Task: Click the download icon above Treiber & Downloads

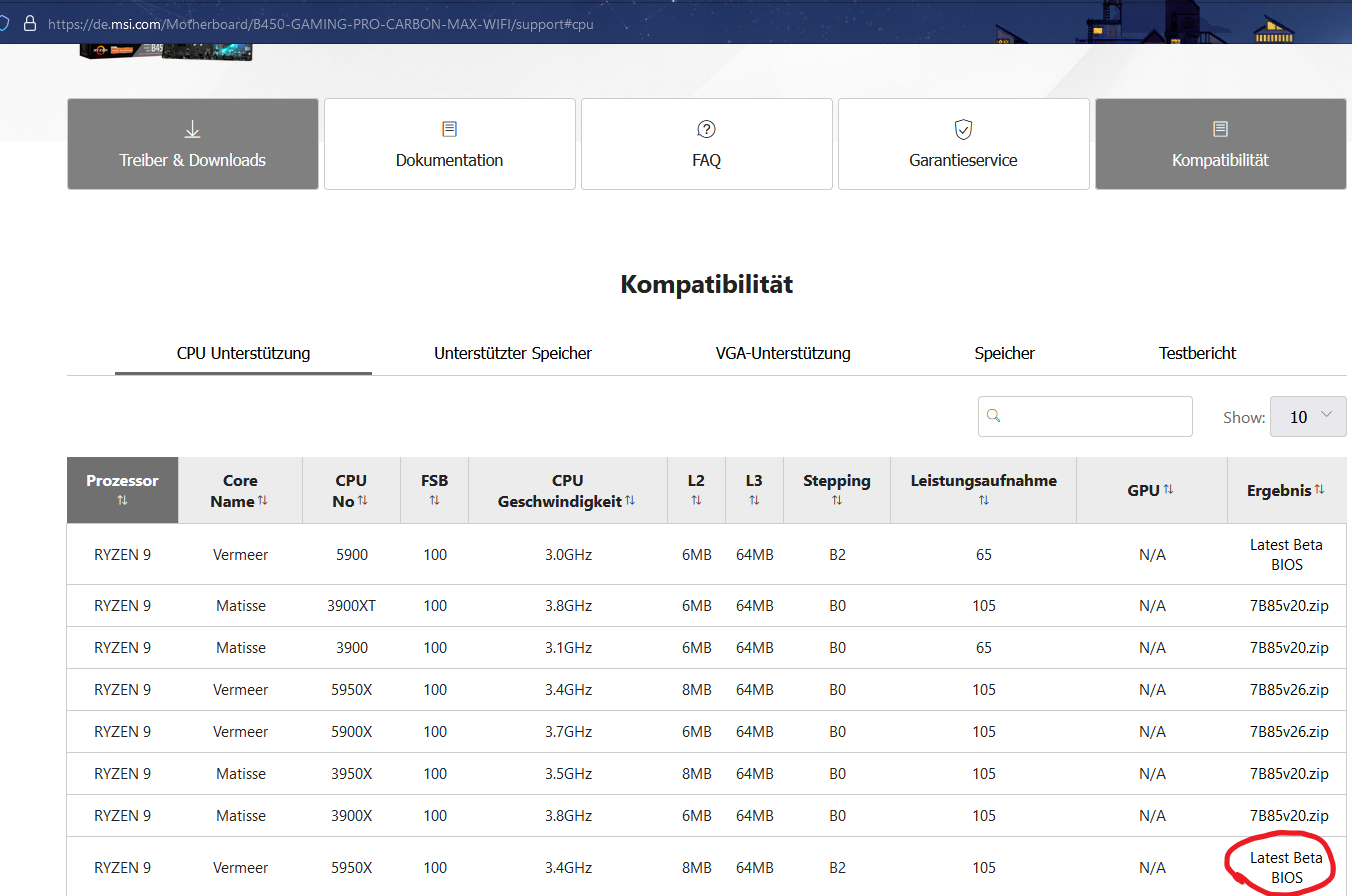Action: 193,129
